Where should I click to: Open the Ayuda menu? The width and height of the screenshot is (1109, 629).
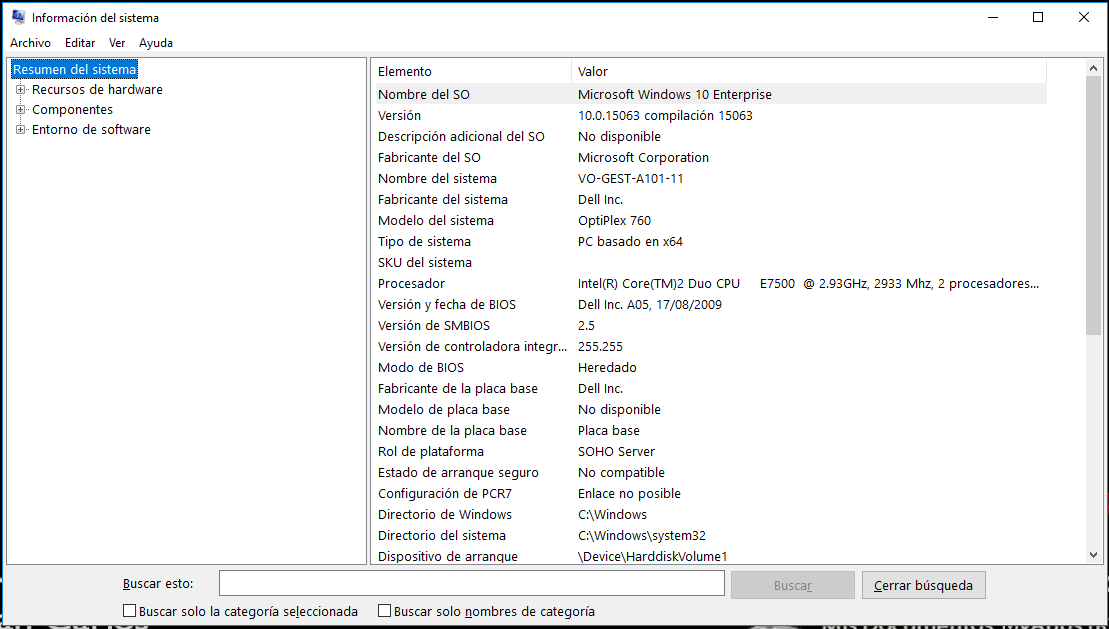(x=156, y=43)
